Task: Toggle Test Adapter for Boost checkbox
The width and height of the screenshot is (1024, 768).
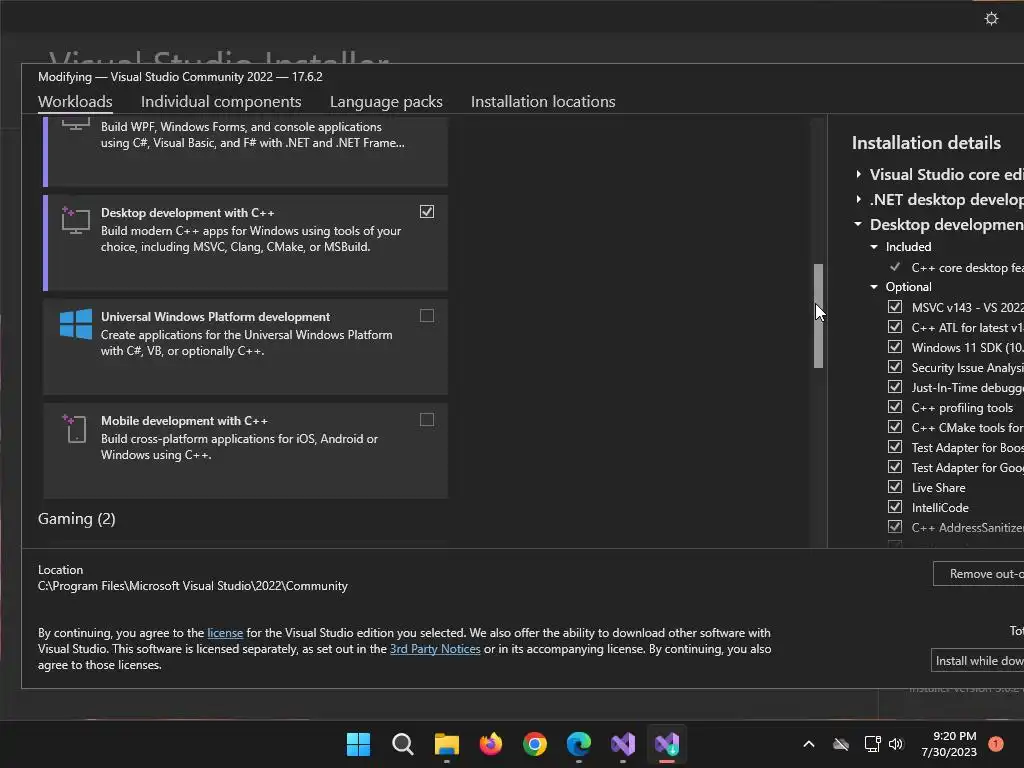Action: [x=895, y=447]
